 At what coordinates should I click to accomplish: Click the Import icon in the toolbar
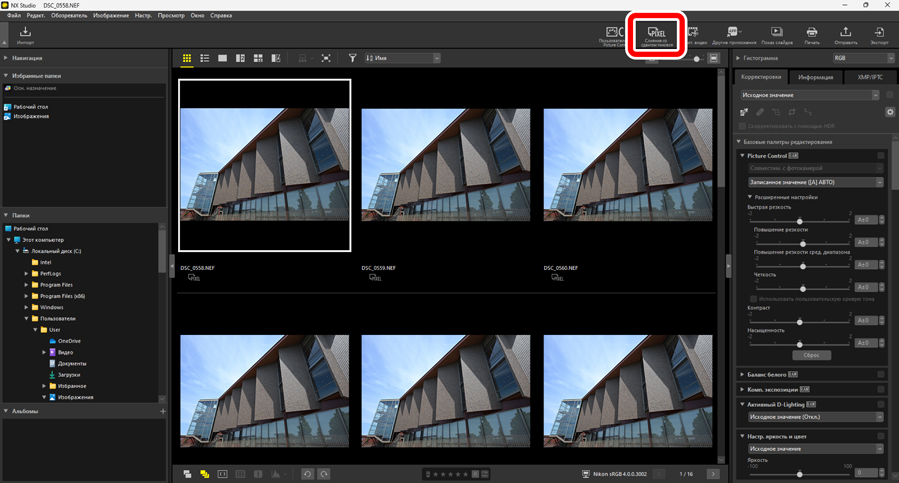[x=25, y=35]
